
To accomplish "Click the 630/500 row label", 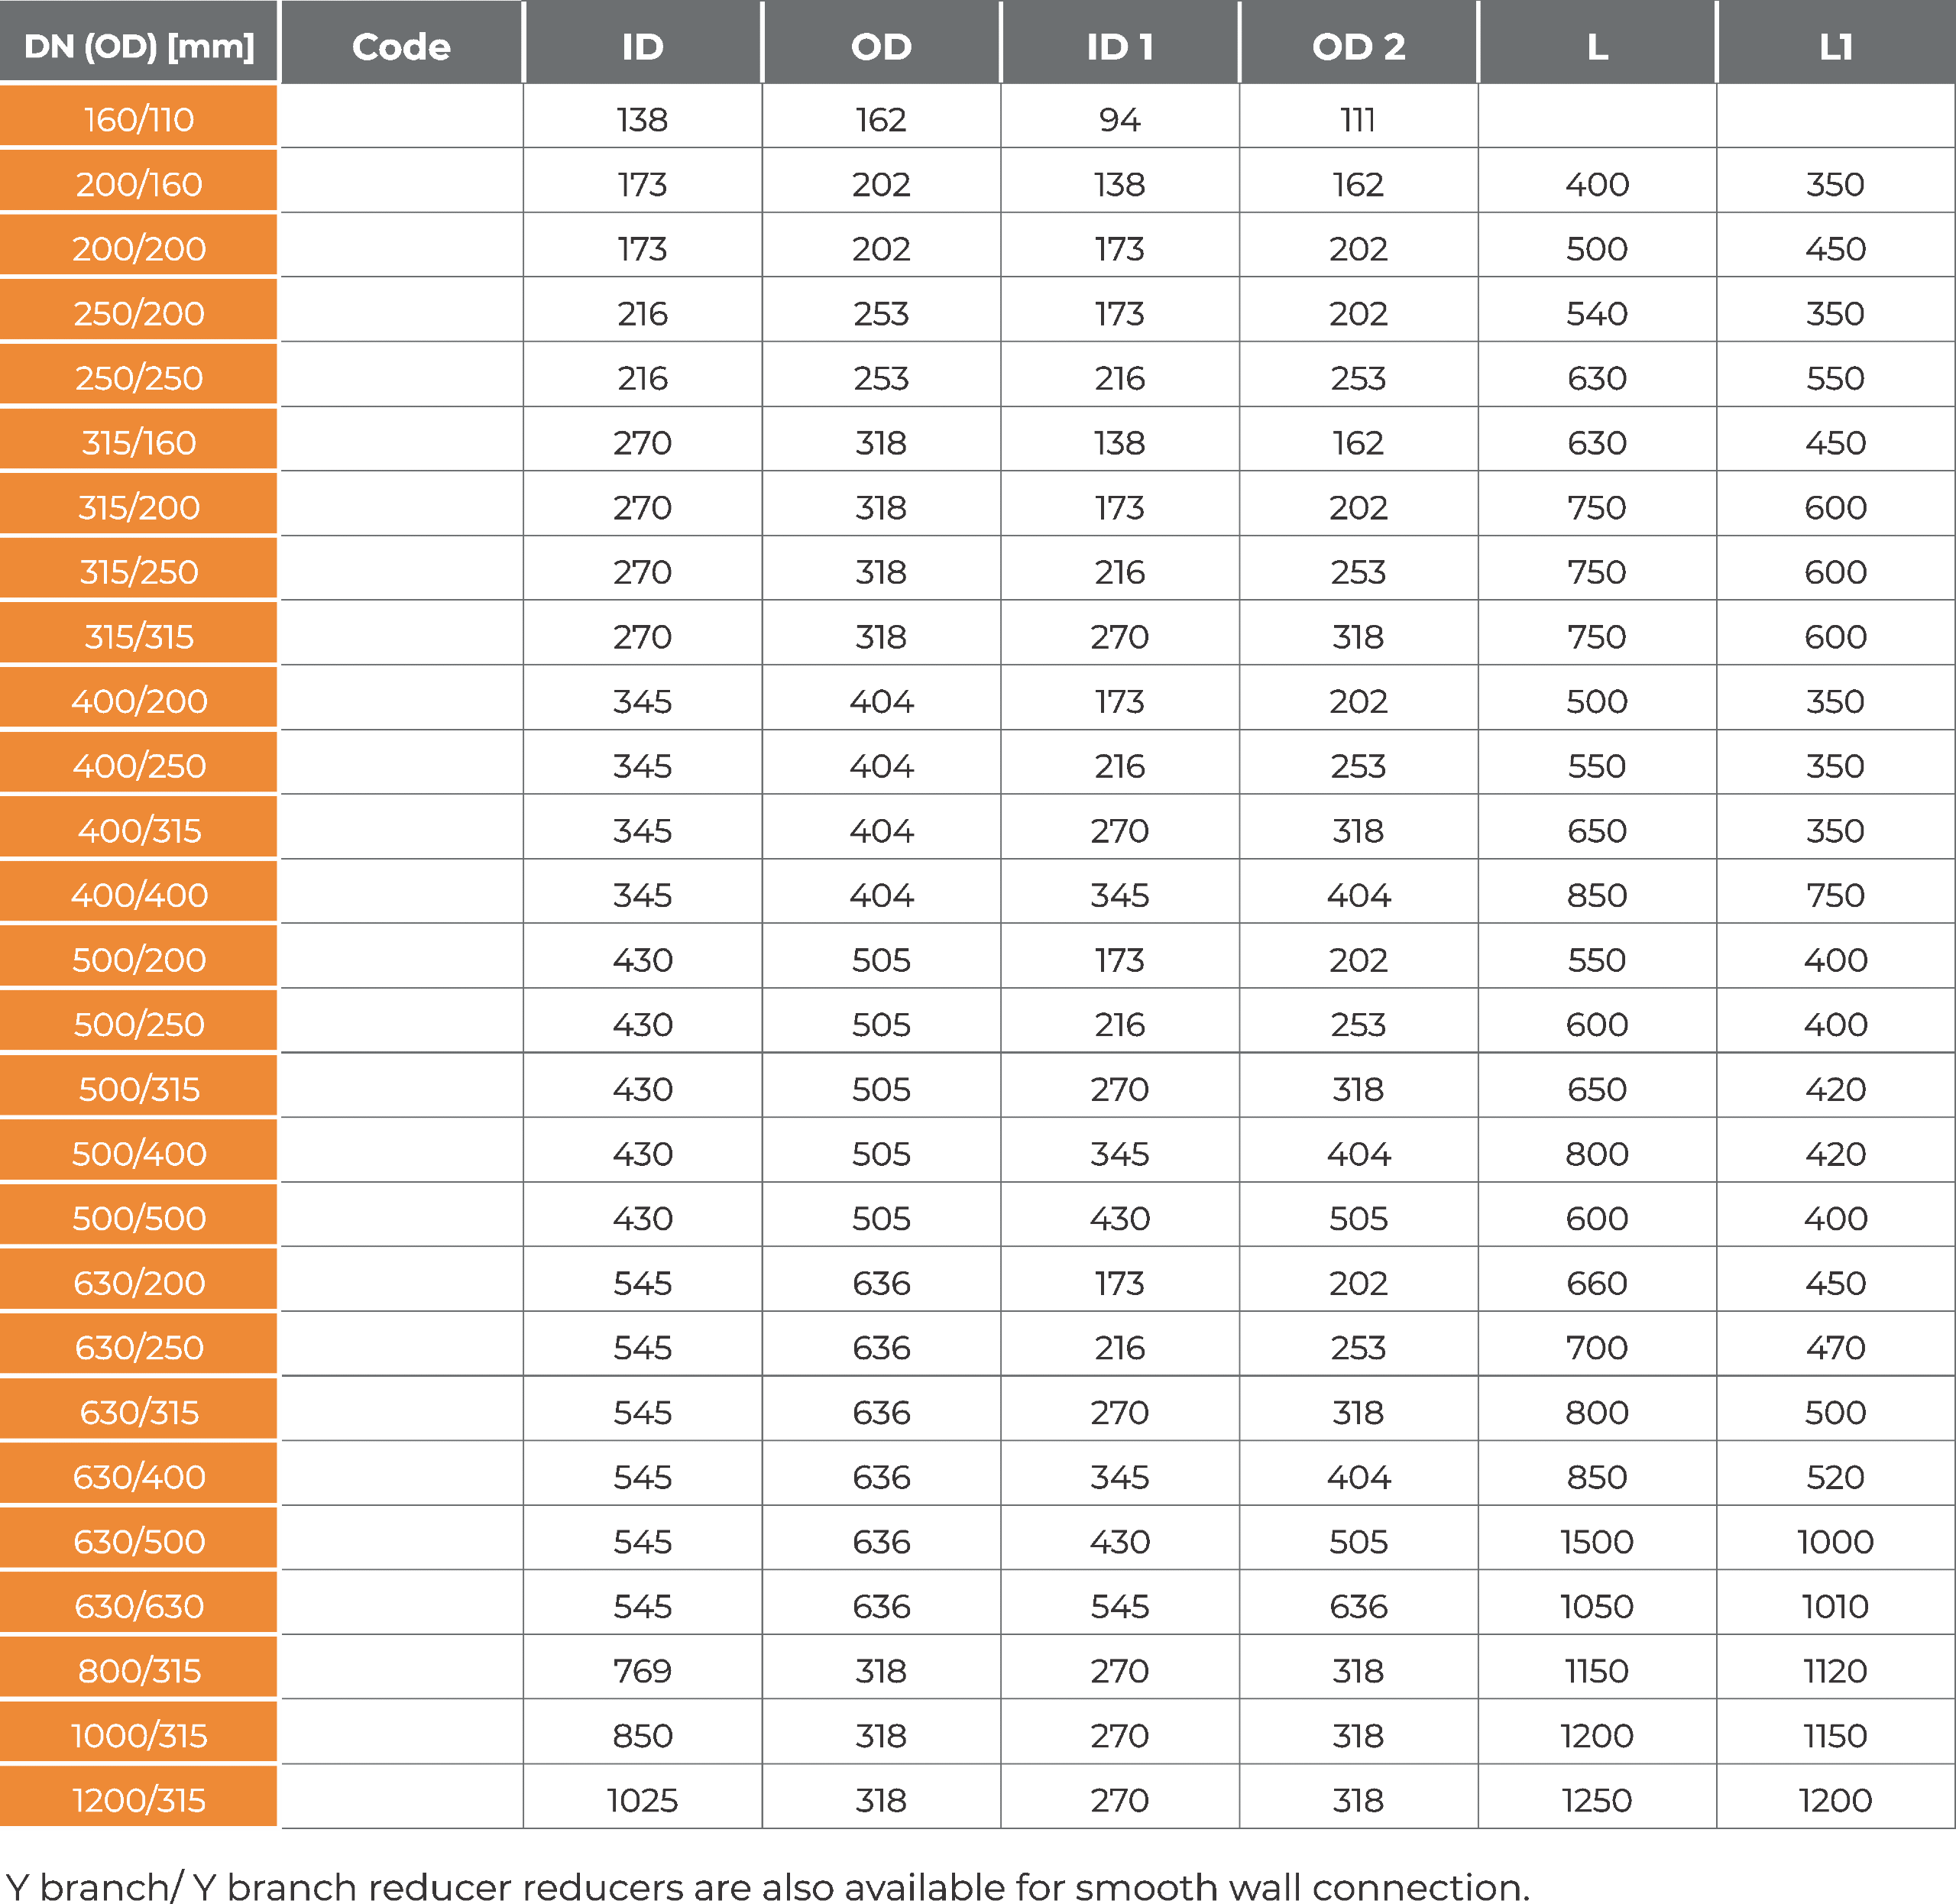I will pyautogui.click(x=139, y=1539).
